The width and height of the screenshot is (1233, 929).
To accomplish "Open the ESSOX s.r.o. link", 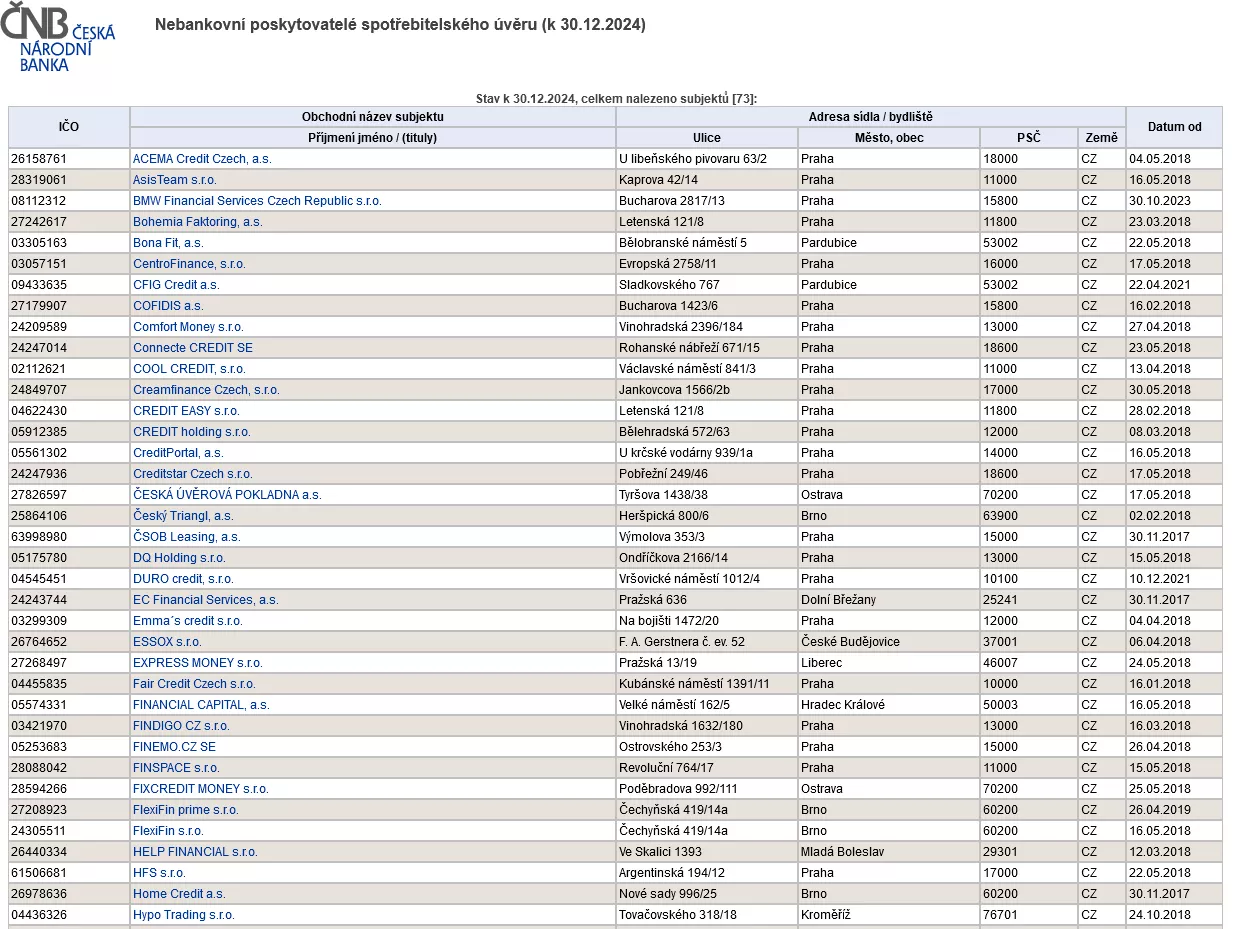I will click(167, 642).
